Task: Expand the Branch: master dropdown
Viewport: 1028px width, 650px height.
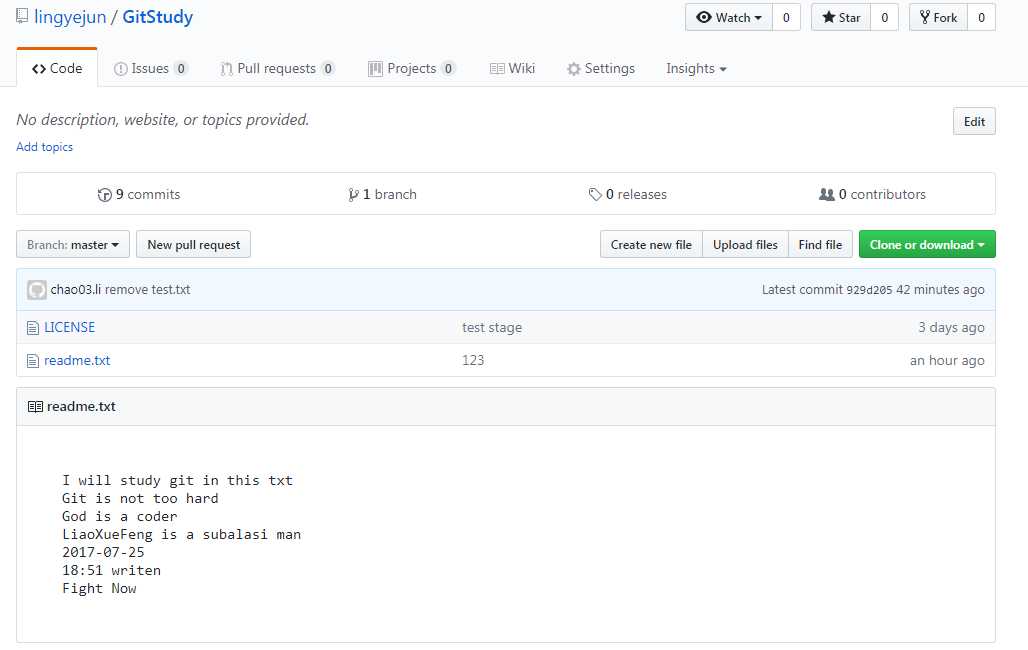Action: pyautogui.click(x=73, y=245)
